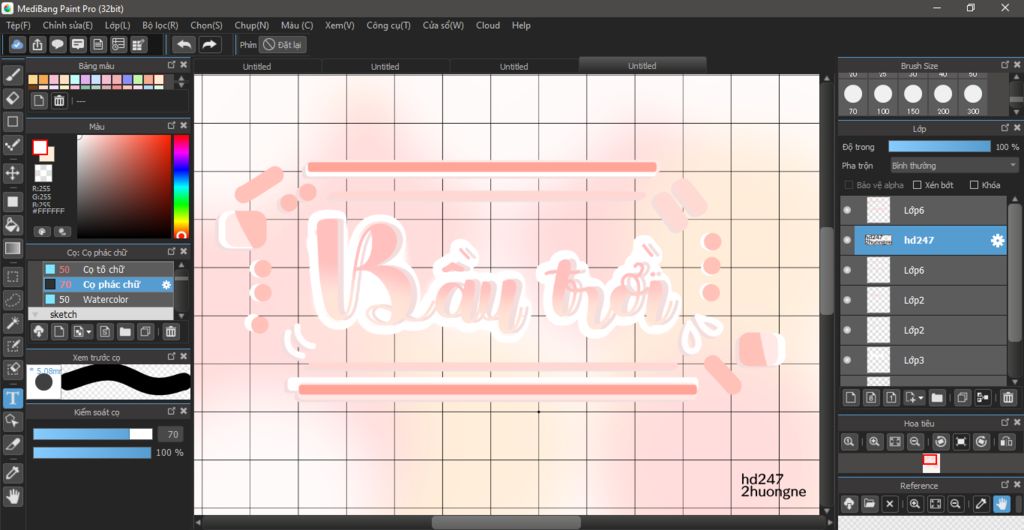Click the hd247 layer thumbnail
The height and width of the screenshot is (530, 1024).
pos(878,240)
